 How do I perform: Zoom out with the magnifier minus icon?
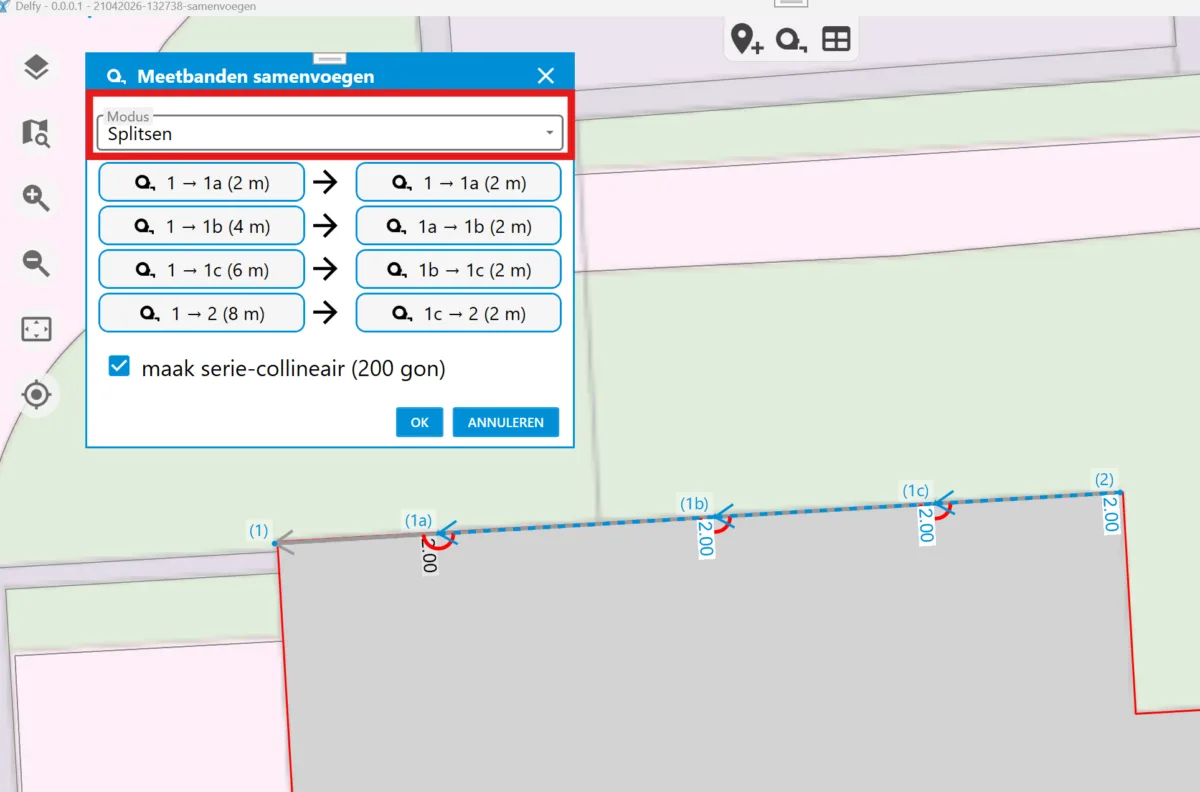click(x=36, y=263)
